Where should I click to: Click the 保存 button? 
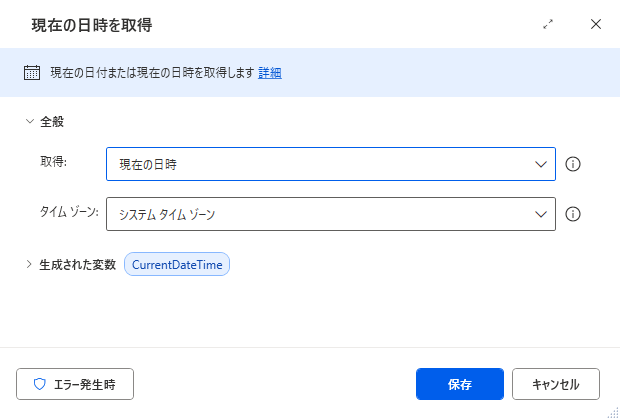(460, 384)
